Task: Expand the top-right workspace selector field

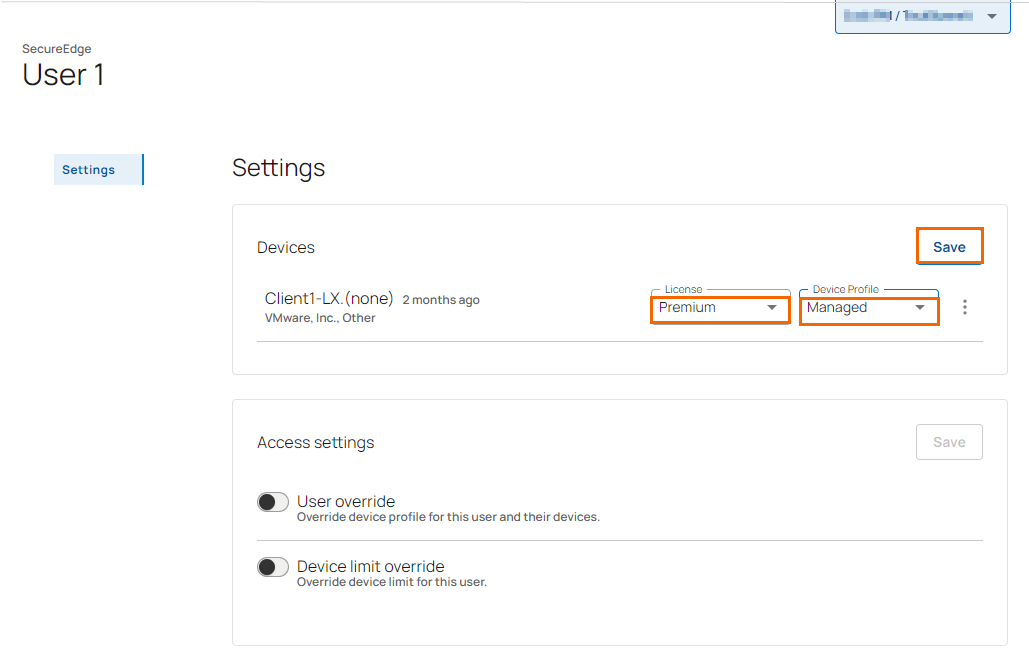Action: (x=910, y=17)
